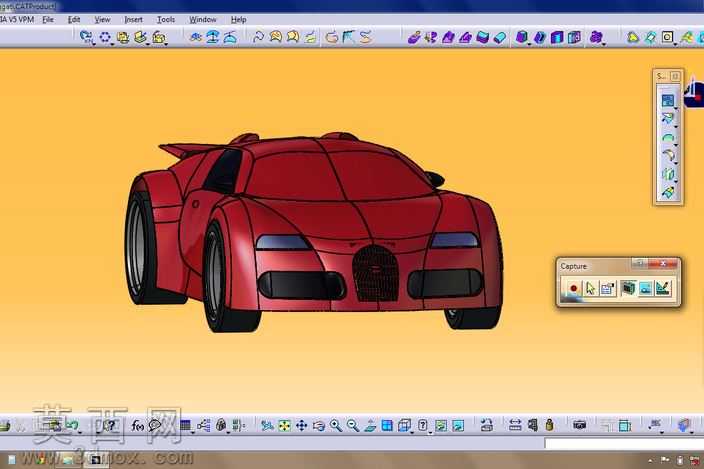Expand arrow beside View Mode icon
Image resolution: width=704 pixels, height=469 pixels.
[x=430, y=433]
